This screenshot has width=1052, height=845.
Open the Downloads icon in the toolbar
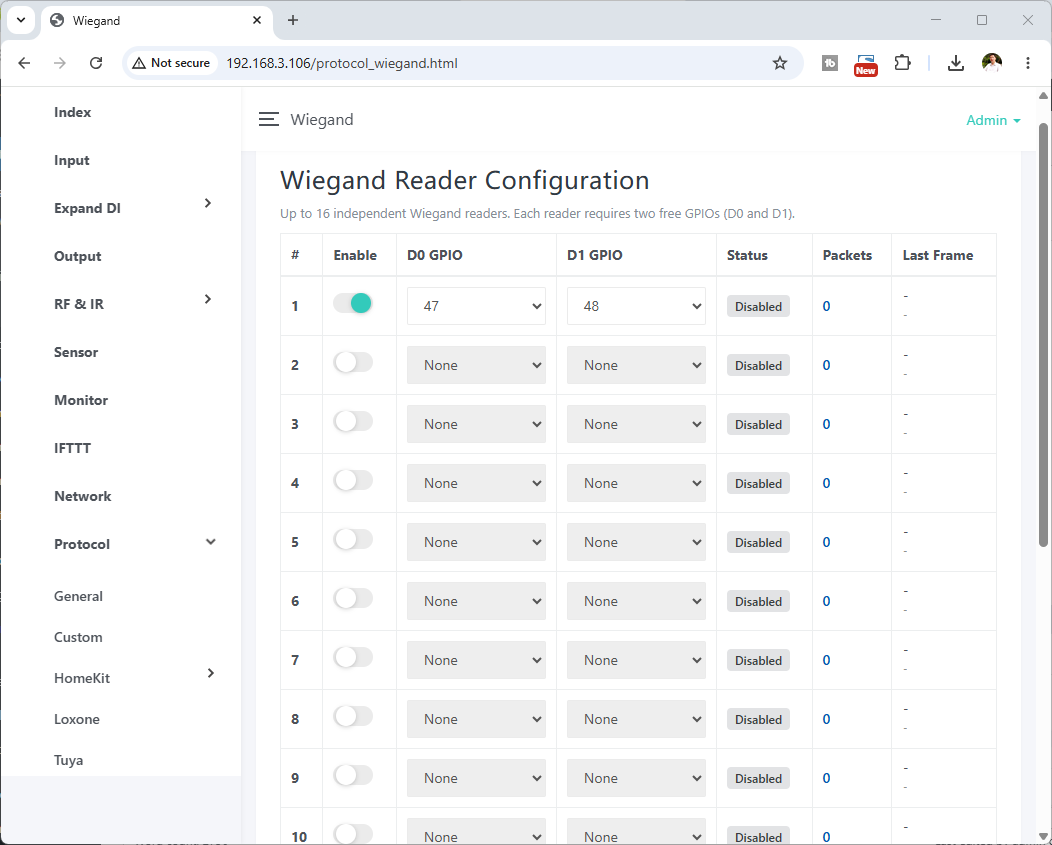coord(955,63)
